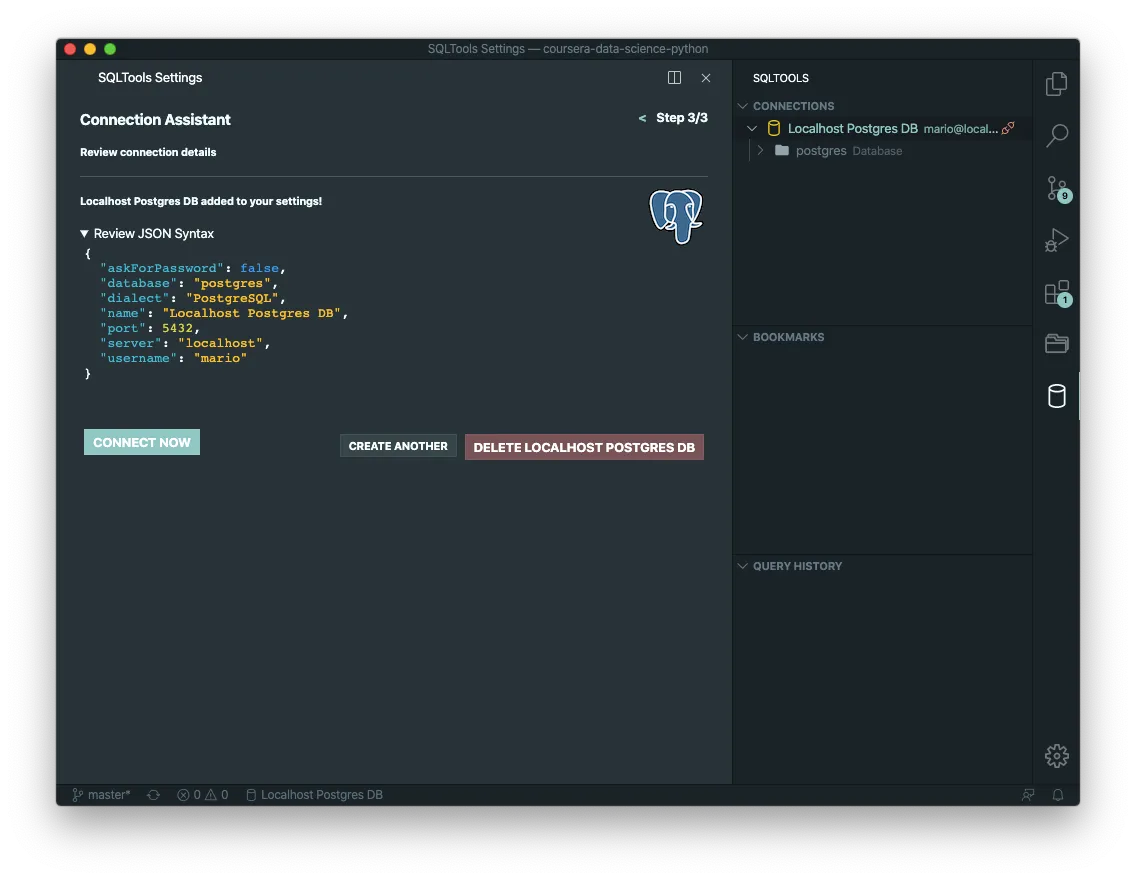Click the "mario" username value

point(220,358)
